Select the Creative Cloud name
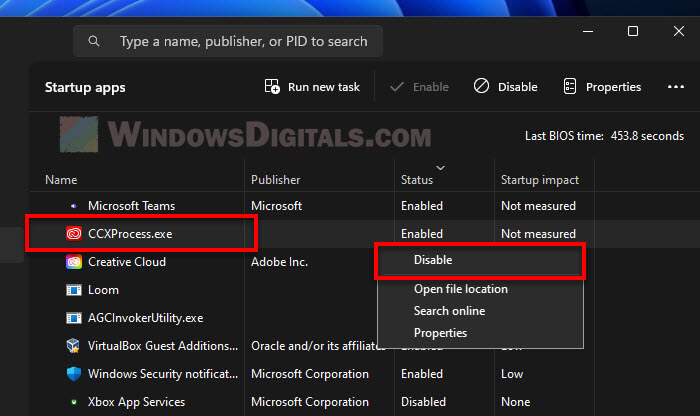 (127, 262)
